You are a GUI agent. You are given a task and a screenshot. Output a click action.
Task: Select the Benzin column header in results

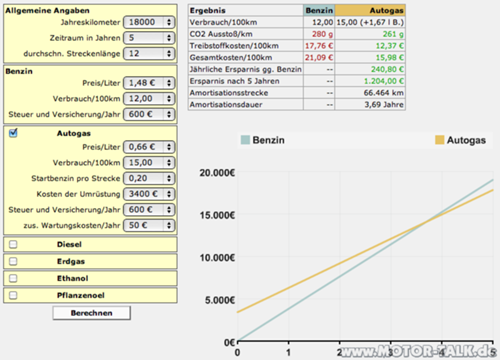[x=319, y=10]
